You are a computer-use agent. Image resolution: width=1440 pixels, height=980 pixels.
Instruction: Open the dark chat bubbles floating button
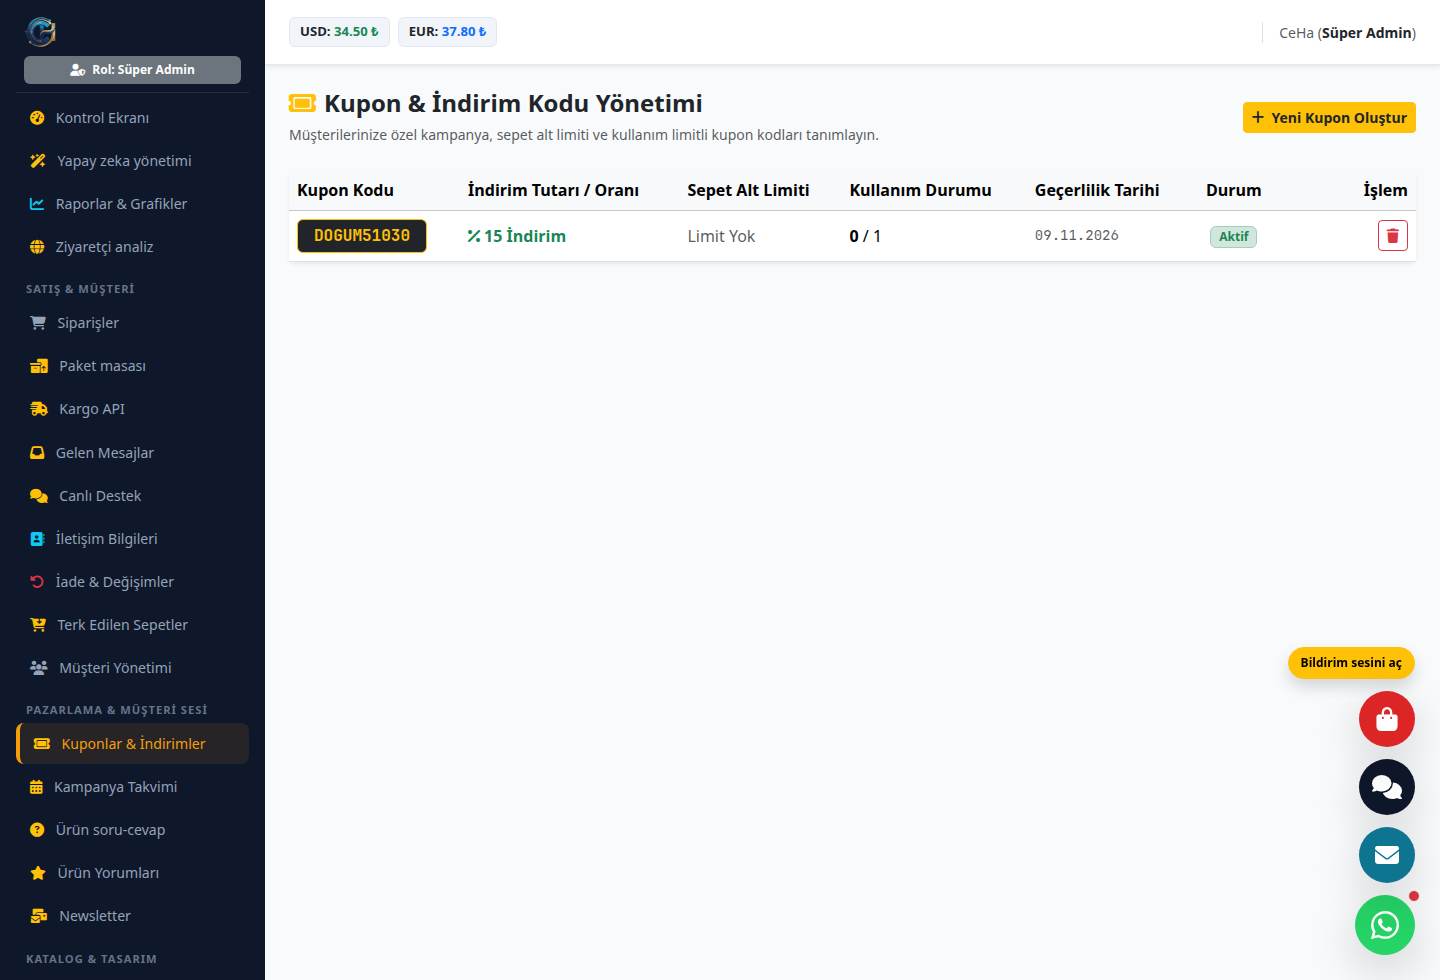[x=1386, y=787]
